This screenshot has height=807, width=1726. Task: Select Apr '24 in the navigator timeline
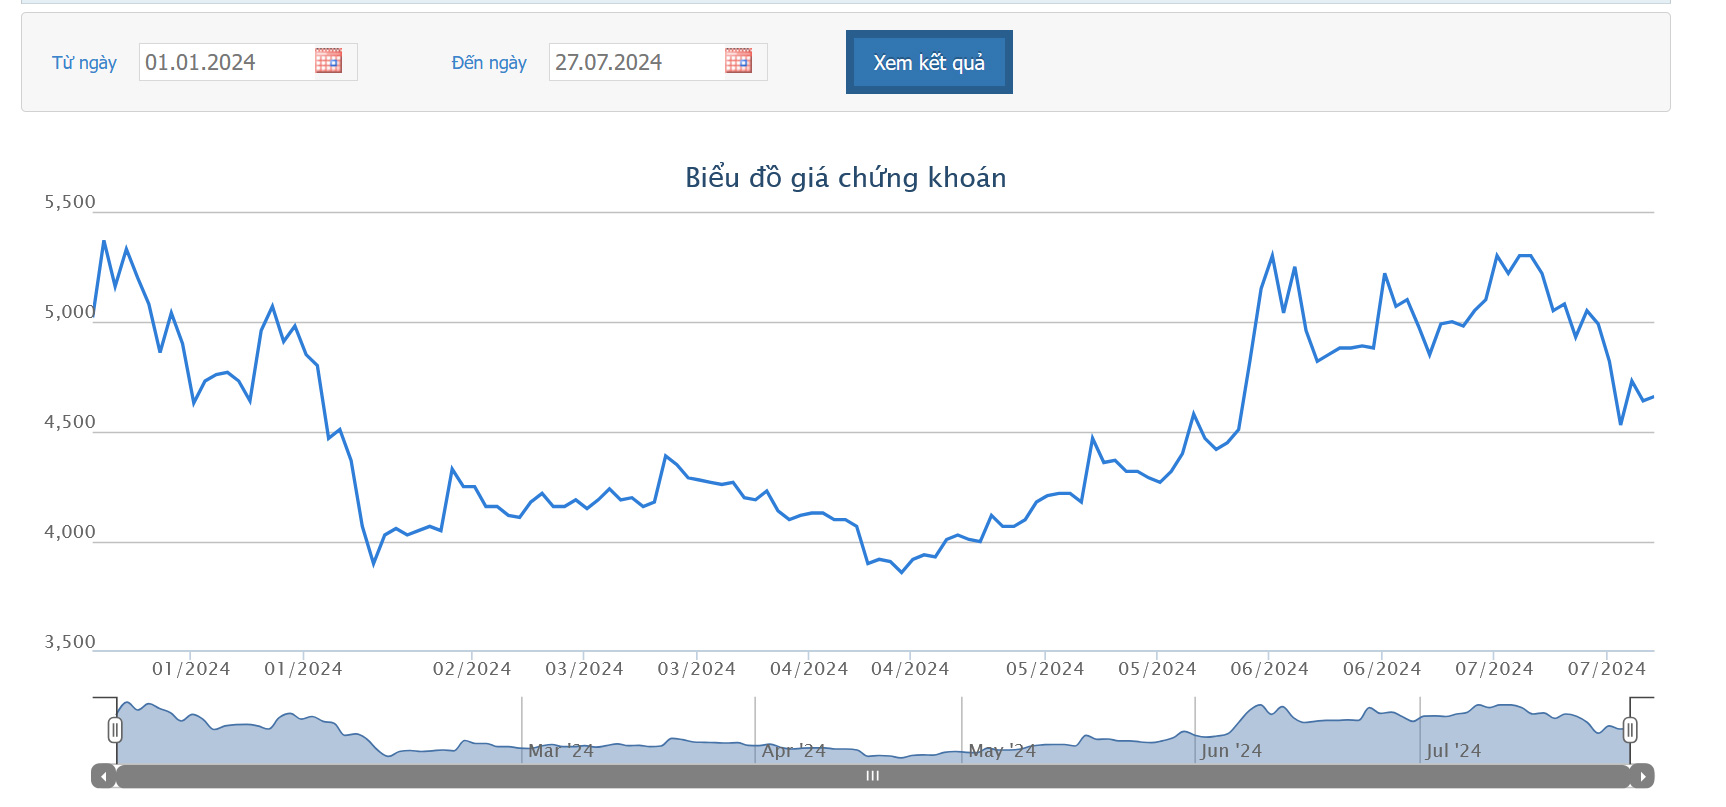793,750
